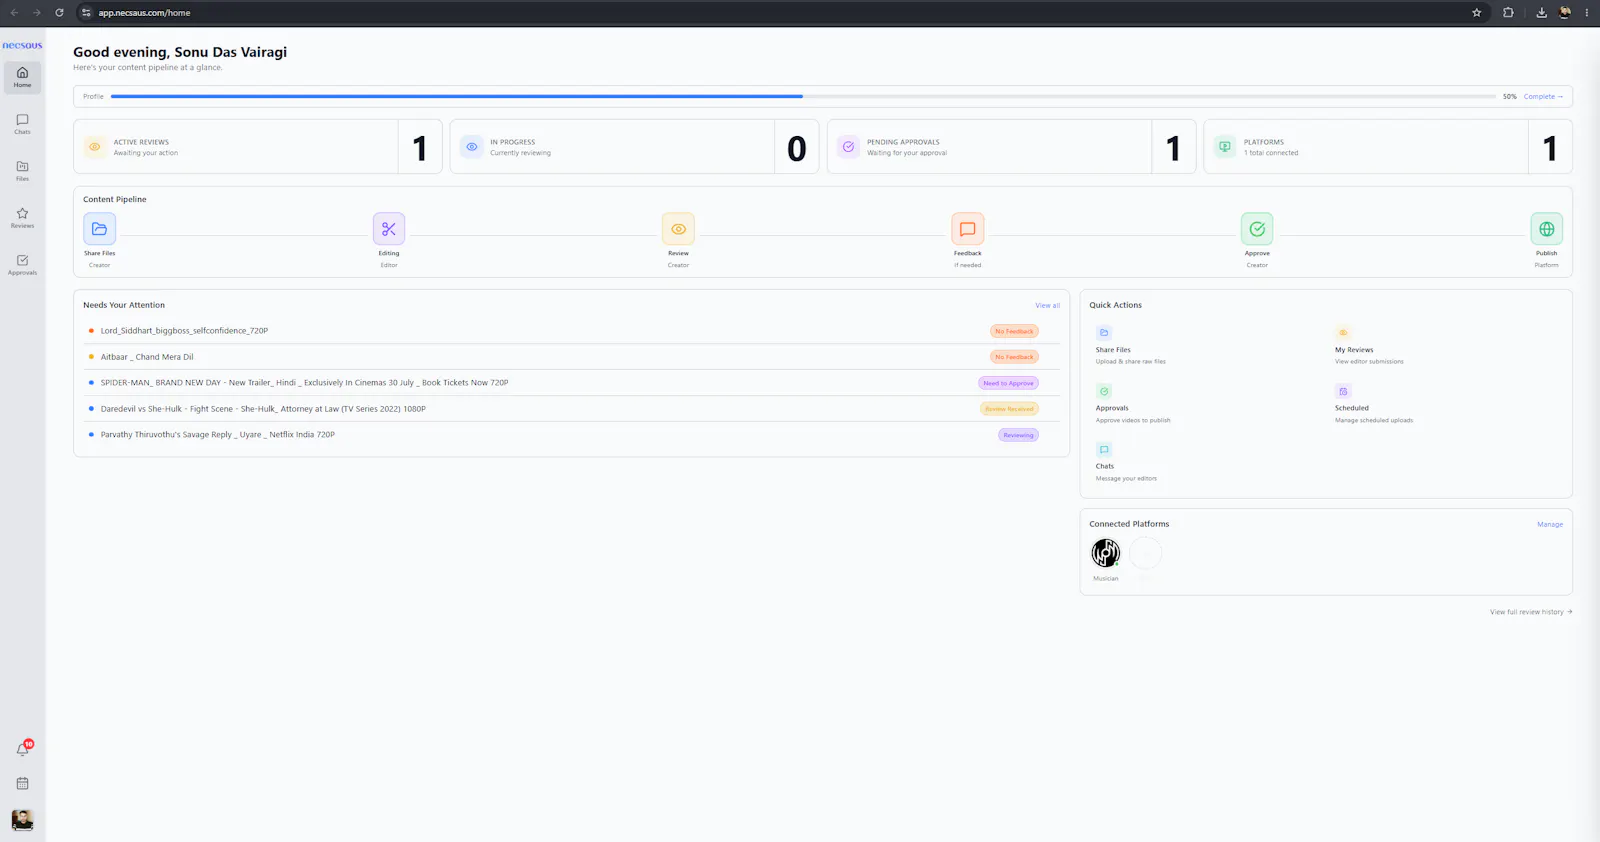The image size is (1600, 842).
Task: Open Chats quick action
Action: pos(1126,462)
